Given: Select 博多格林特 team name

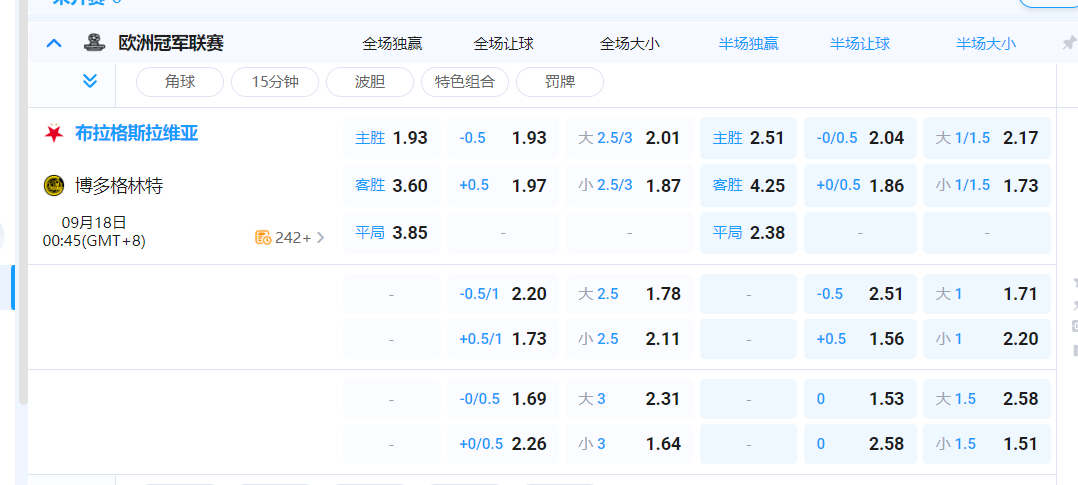Looking at the screenshot, I should coord(119,186).
